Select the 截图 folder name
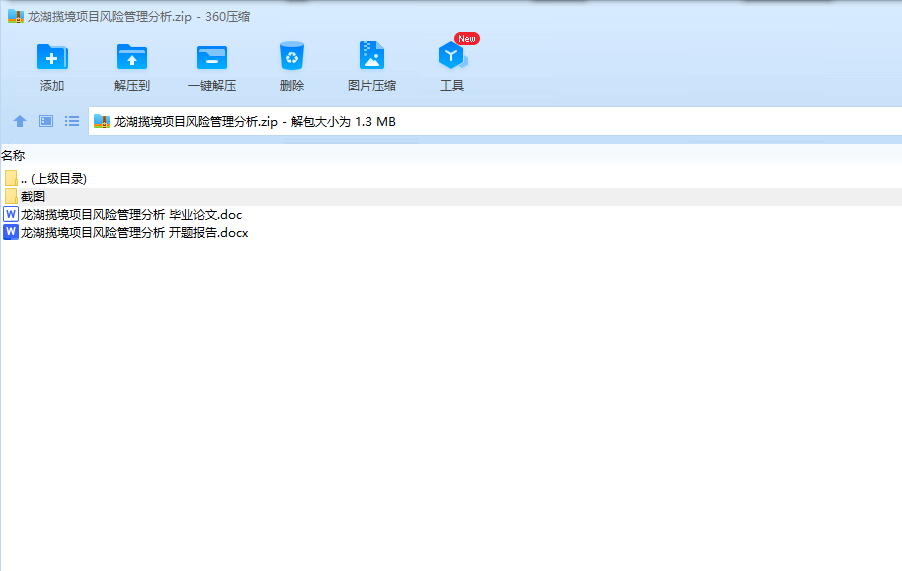 click(33, 197)
